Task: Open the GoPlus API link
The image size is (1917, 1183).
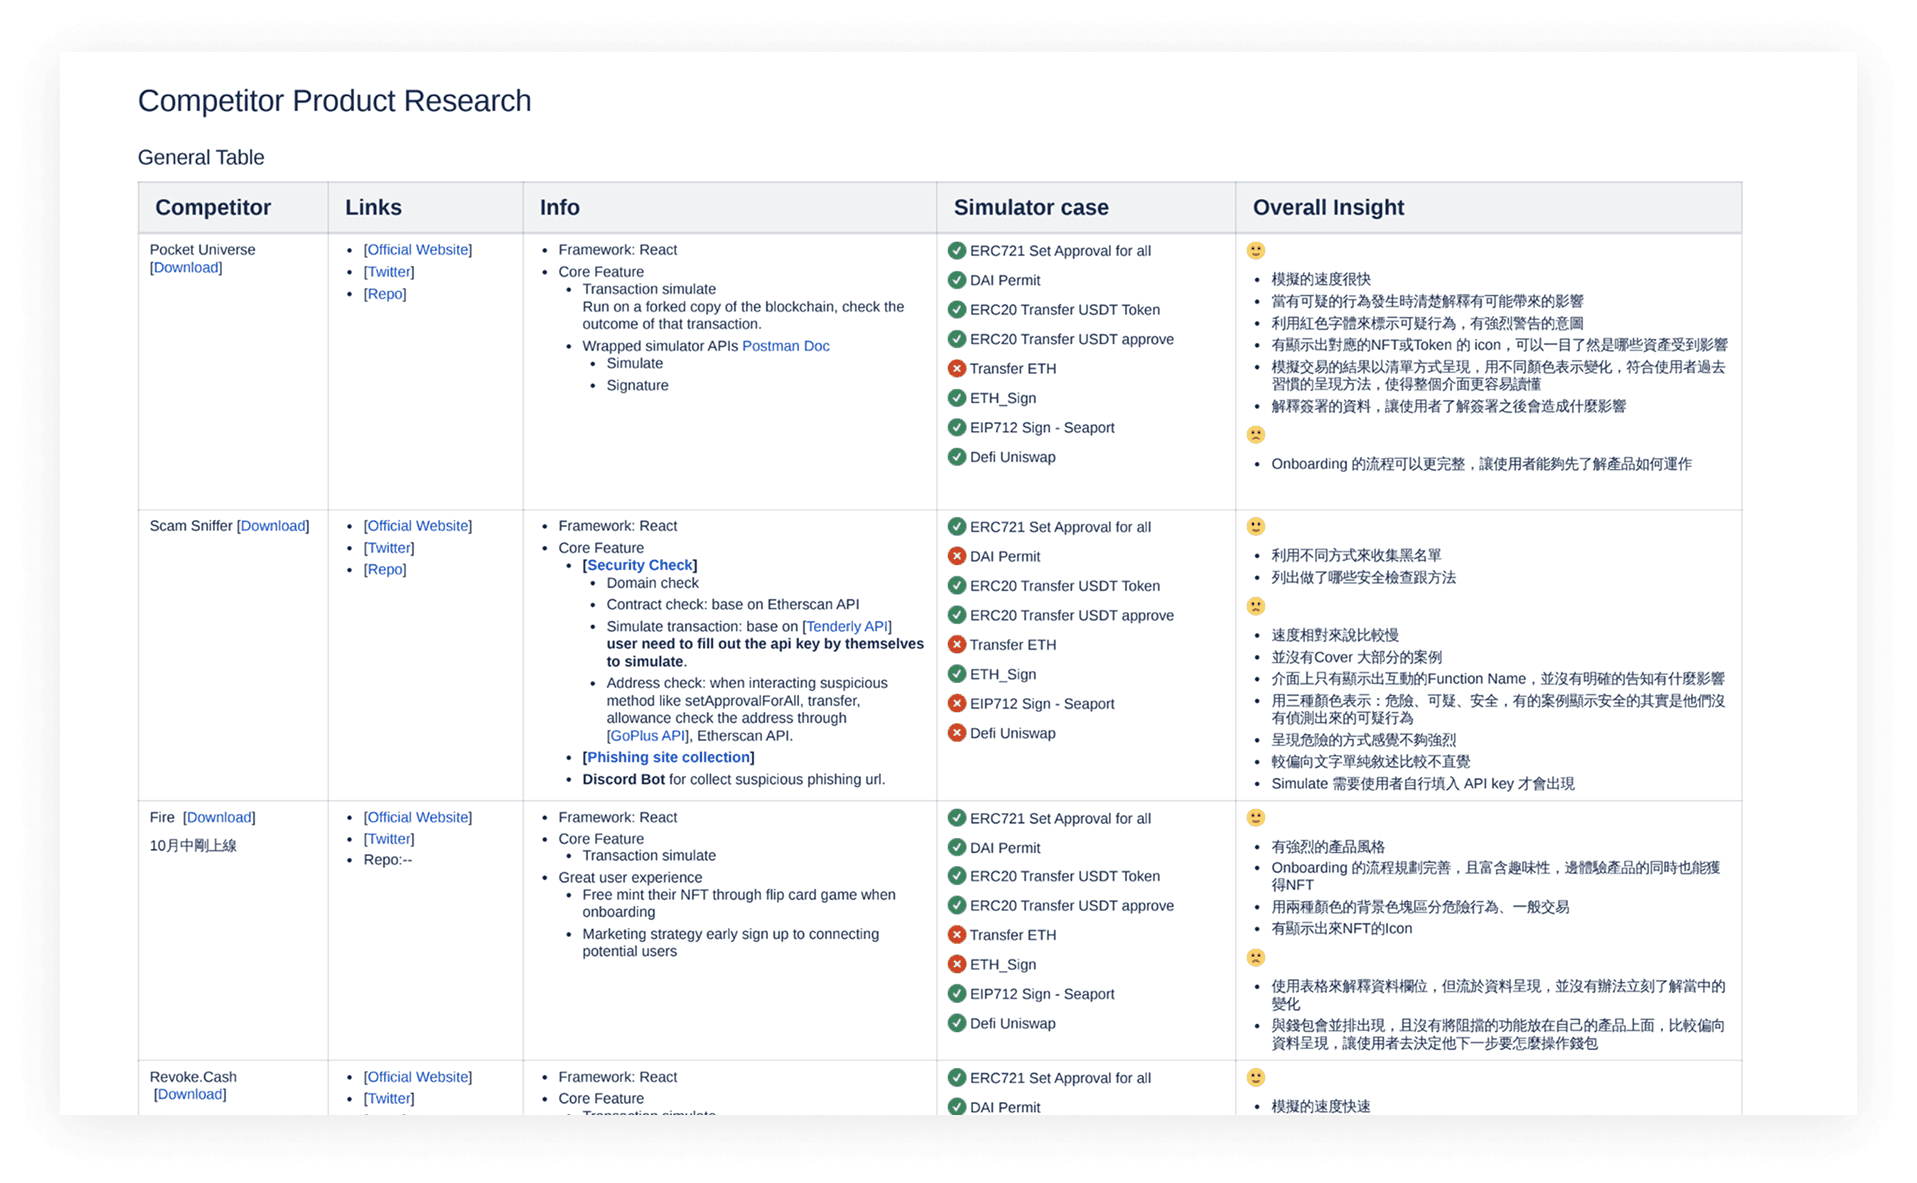Action: coord(648,736)
